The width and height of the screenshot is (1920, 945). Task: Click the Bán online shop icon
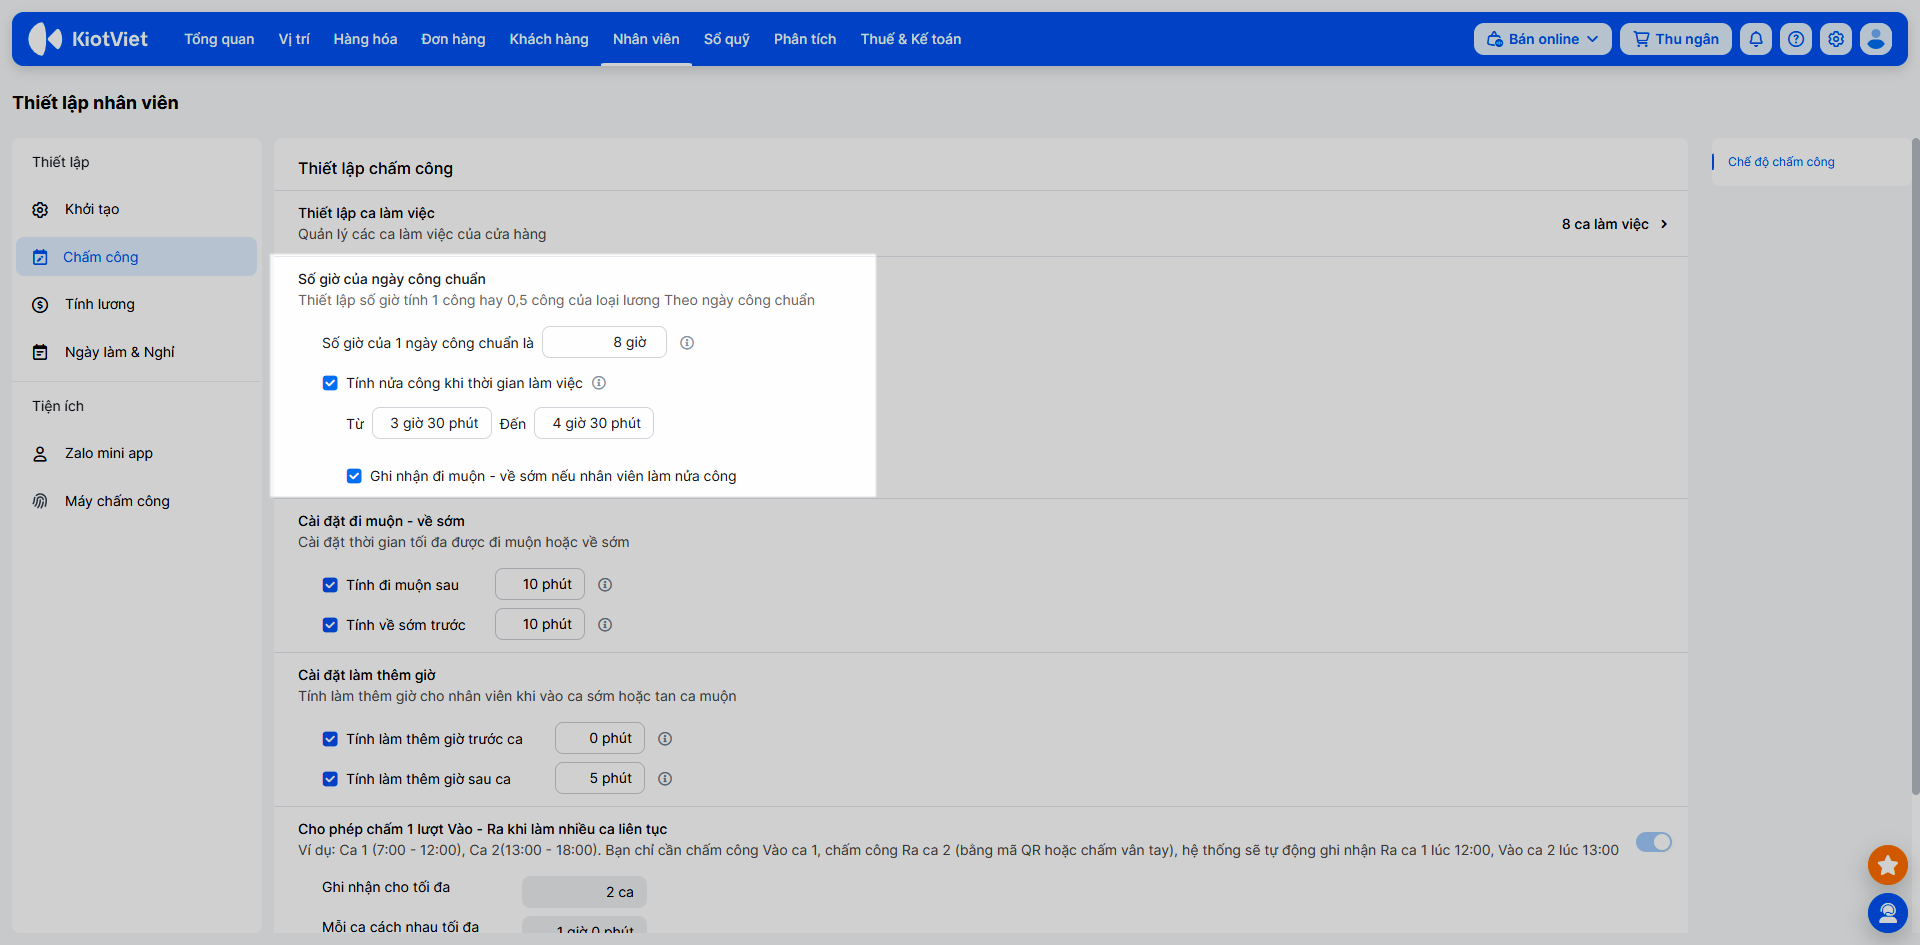pyautogui.click(x=1495, y=39)
